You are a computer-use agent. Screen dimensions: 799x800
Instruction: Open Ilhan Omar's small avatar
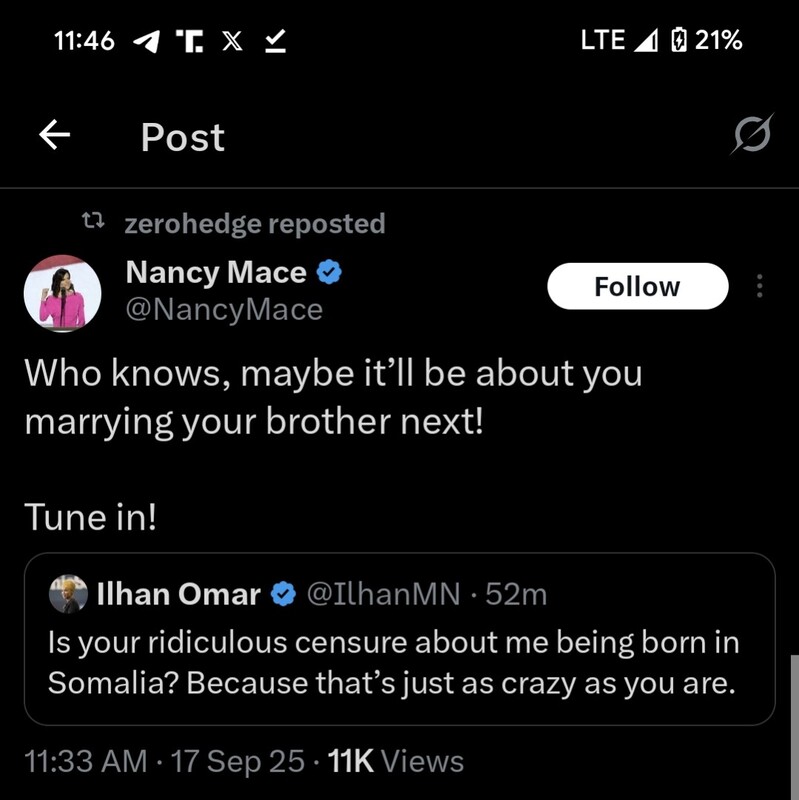pyautogui.click(x=68, y=594)
